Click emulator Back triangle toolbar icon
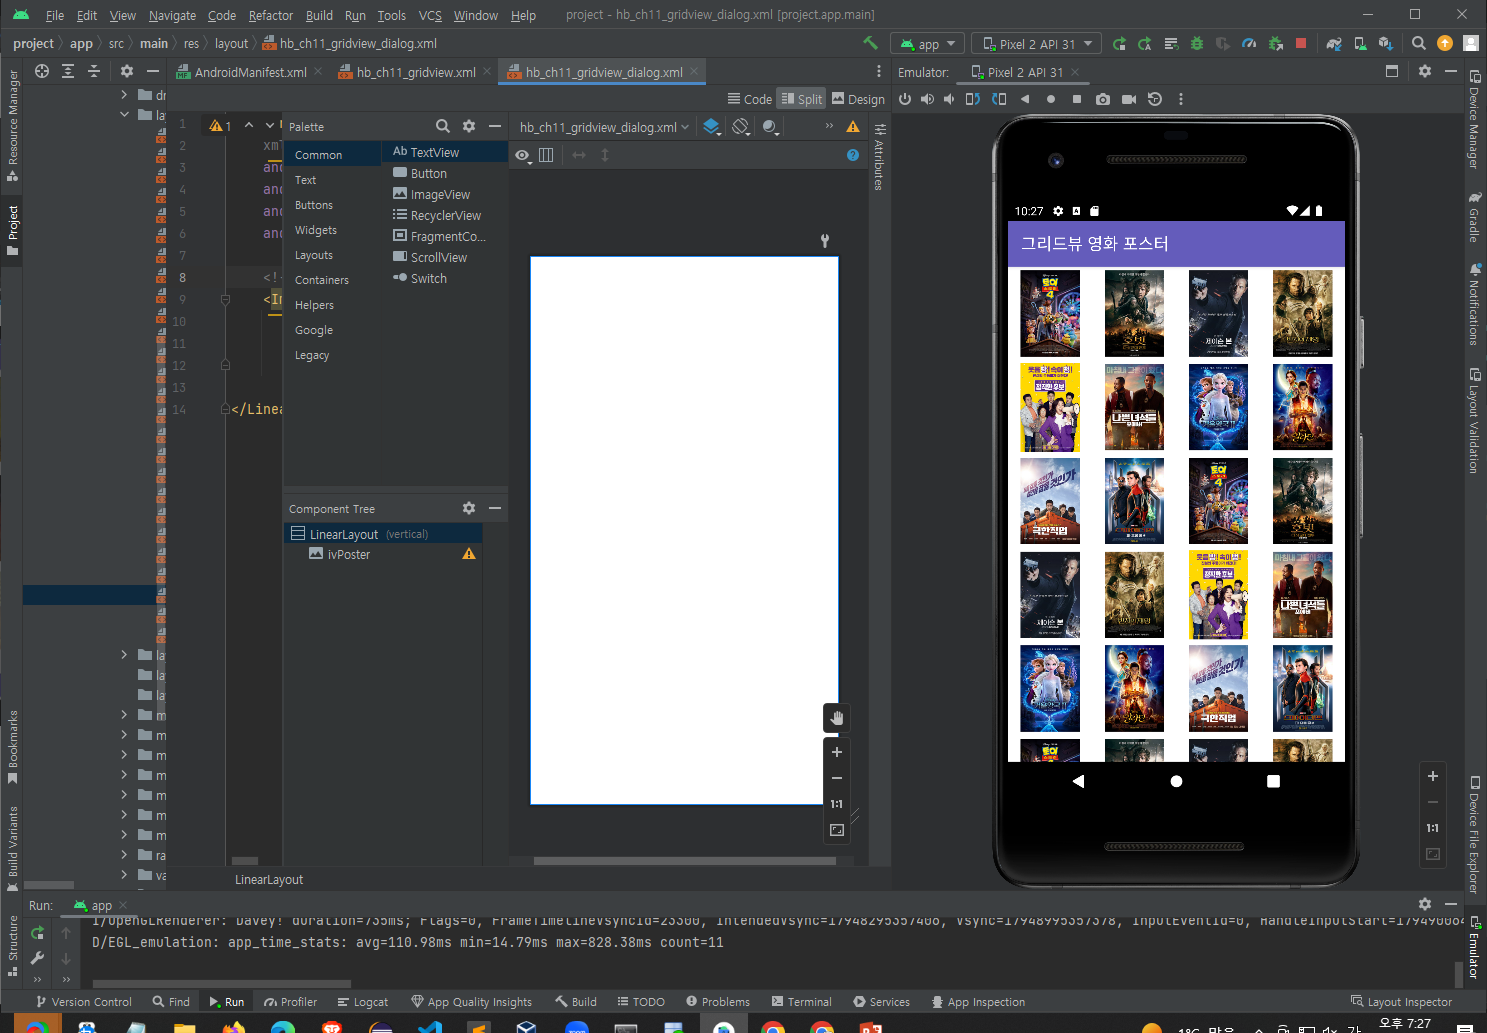The width and height of the screenshot is (1487, 1033). point(1025,99)
